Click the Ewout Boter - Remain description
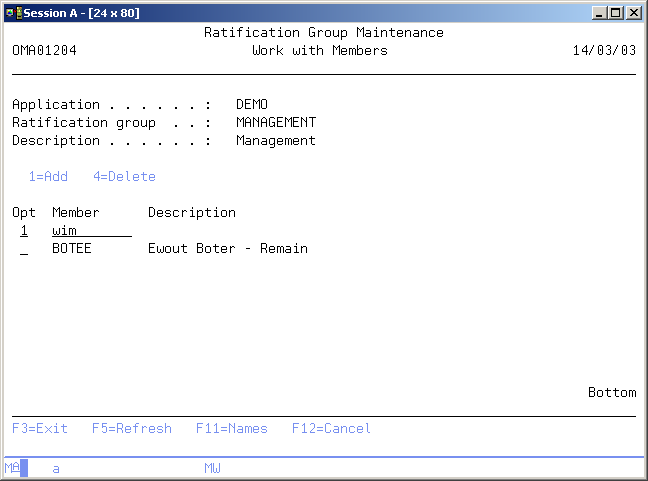The width and height of the screenshot is (648, 481). pyautogui.click(x=227, y=249)
